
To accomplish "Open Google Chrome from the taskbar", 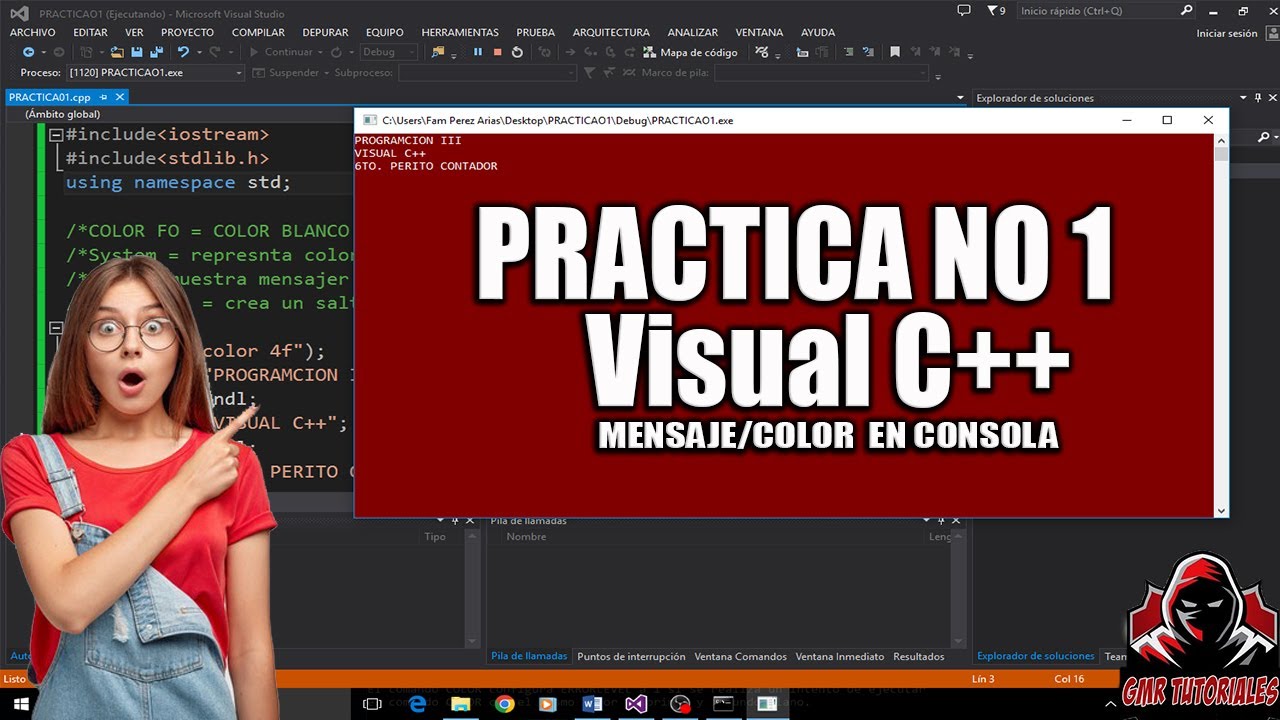I will [505, 704].
